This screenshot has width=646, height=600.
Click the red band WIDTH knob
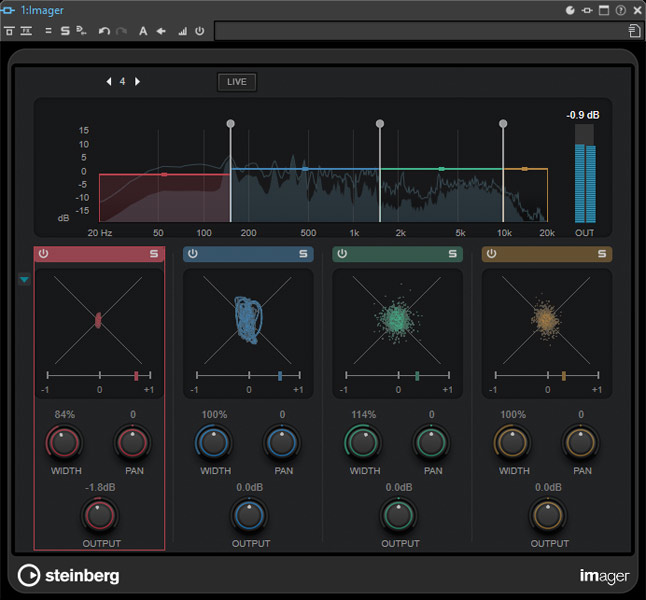click(62, 441)
